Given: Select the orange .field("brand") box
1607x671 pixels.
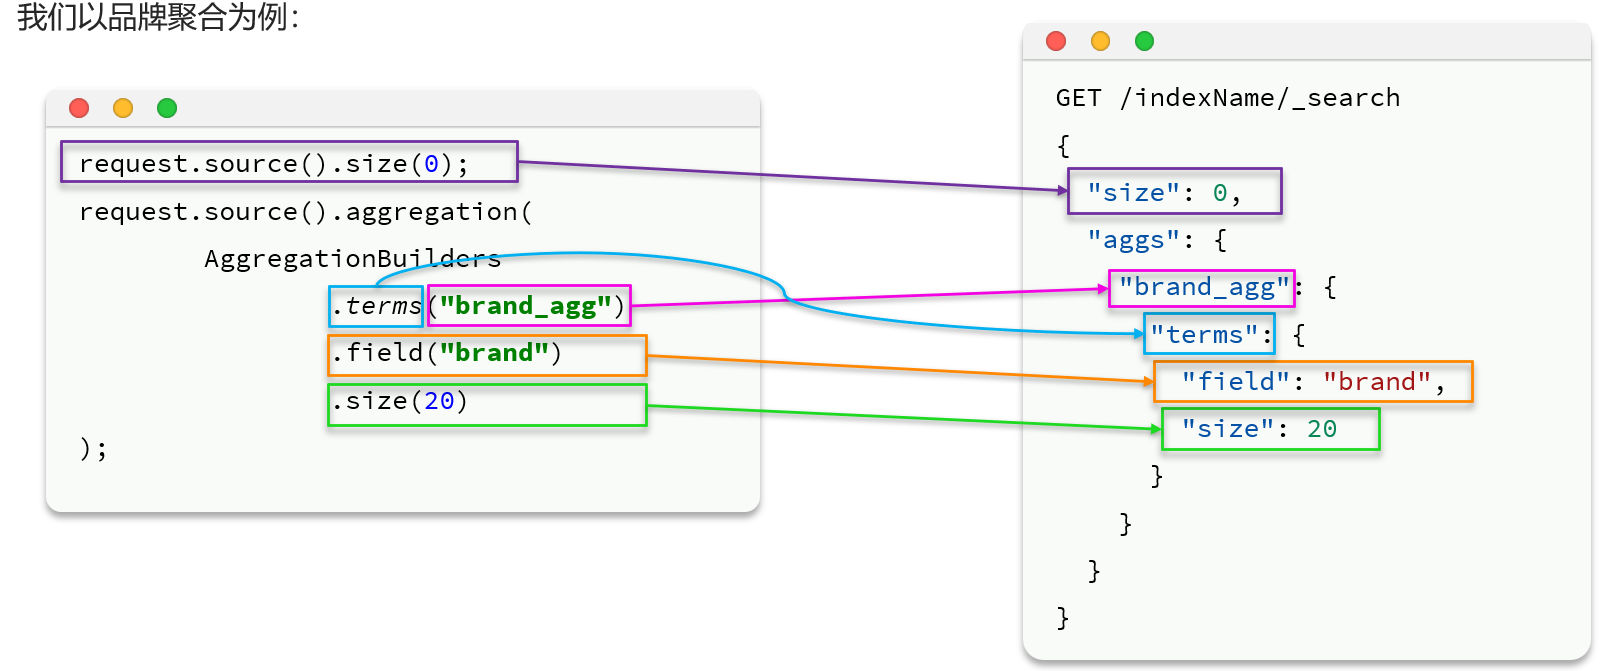Looking at the screenshot, I should coord(487,355).
